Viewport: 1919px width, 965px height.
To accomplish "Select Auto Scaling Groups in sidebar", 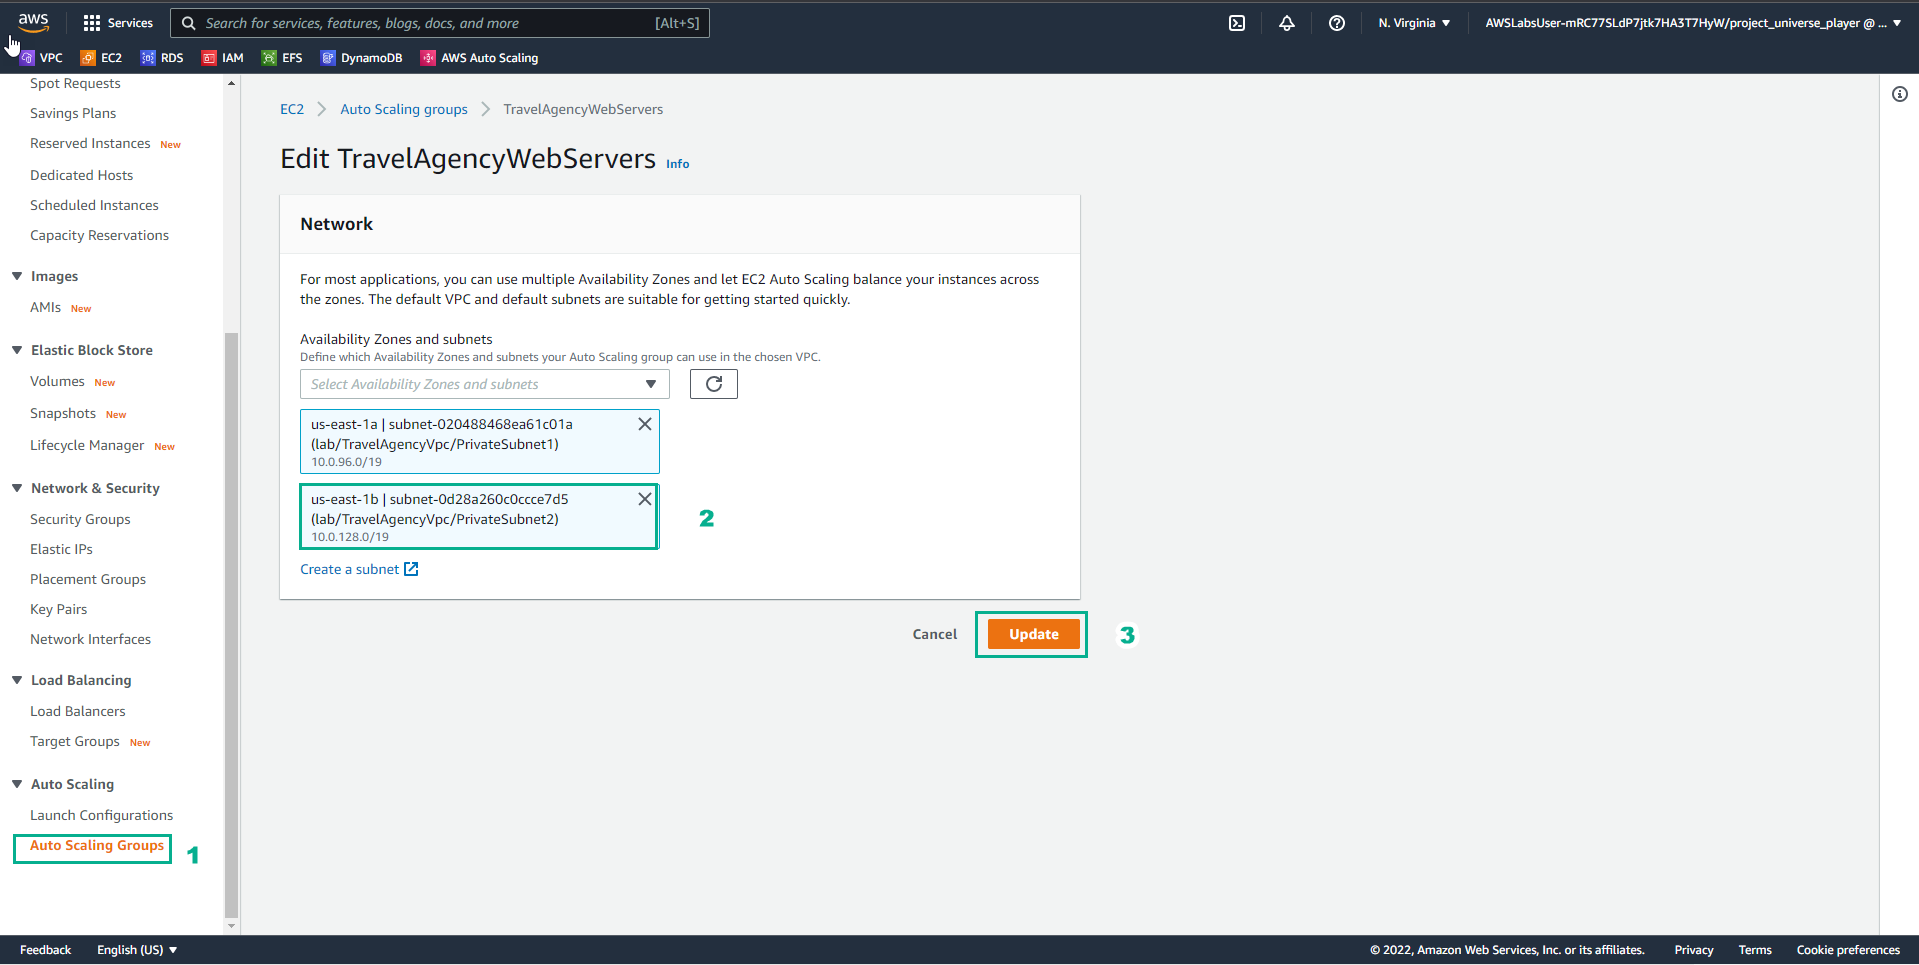I will point(97,845).
